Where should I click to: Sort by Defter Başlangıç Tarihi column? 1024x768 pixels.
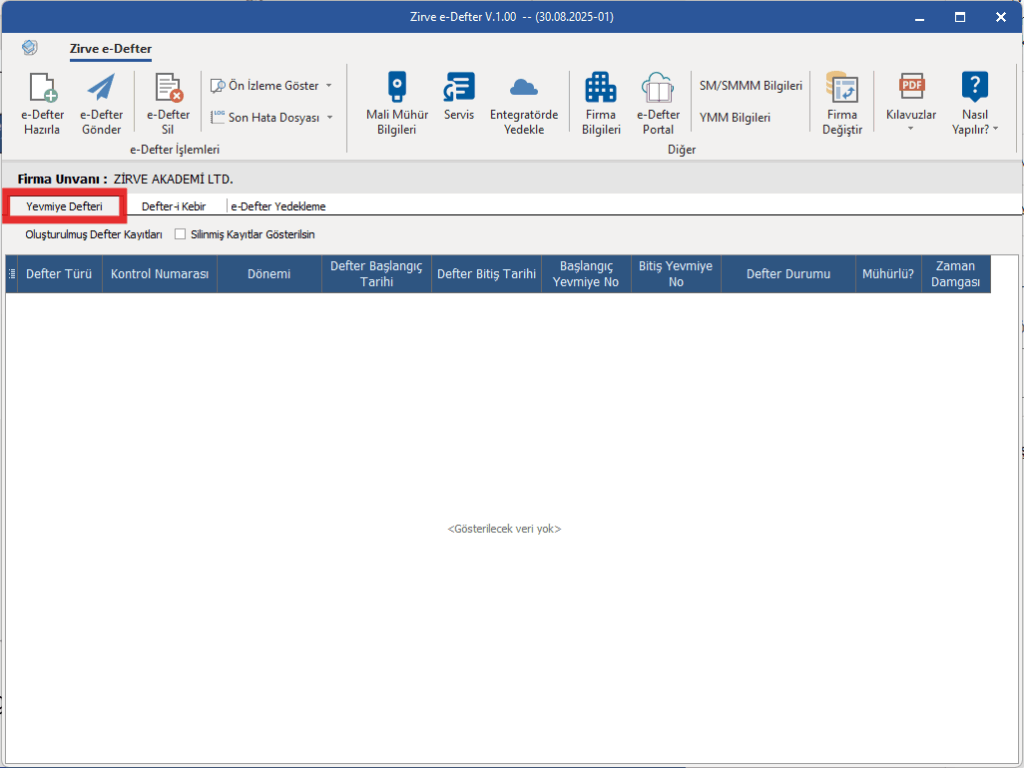pos(376,274)
